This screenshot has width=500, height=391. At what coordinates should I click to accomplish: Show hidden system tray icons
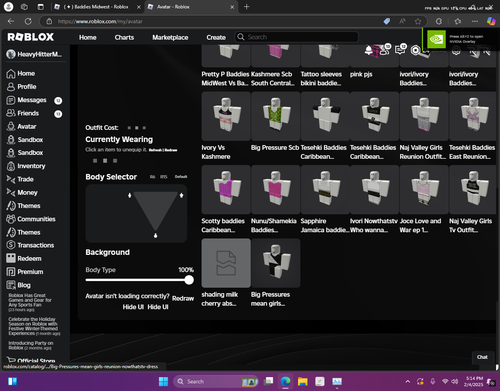(x=408, y=381)
